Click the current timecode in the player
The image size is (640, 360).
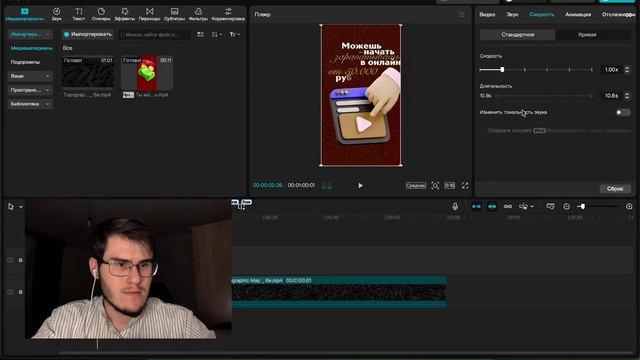click(267, 185)
